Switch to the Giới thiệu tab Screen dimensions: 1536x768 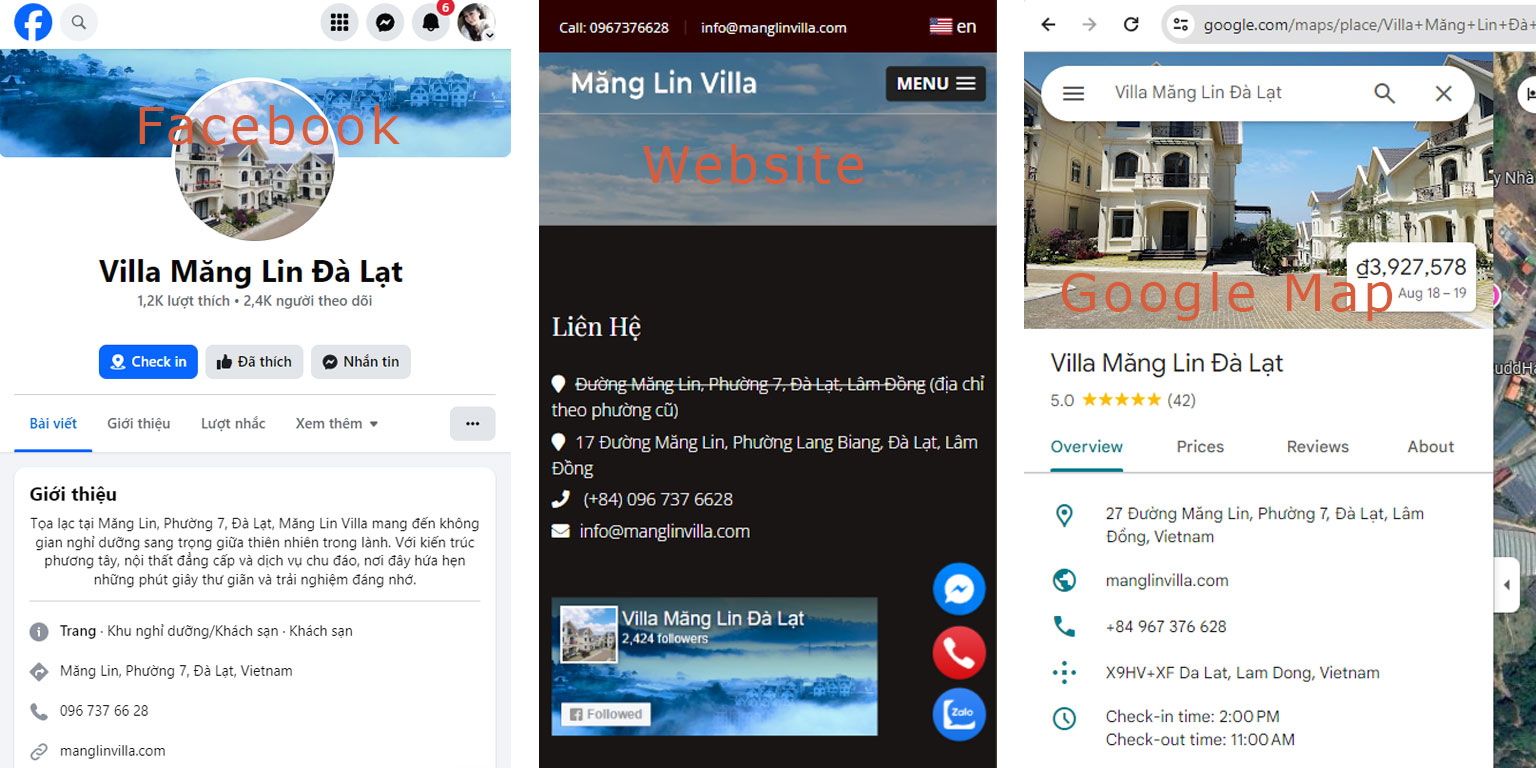pos(139,424)
